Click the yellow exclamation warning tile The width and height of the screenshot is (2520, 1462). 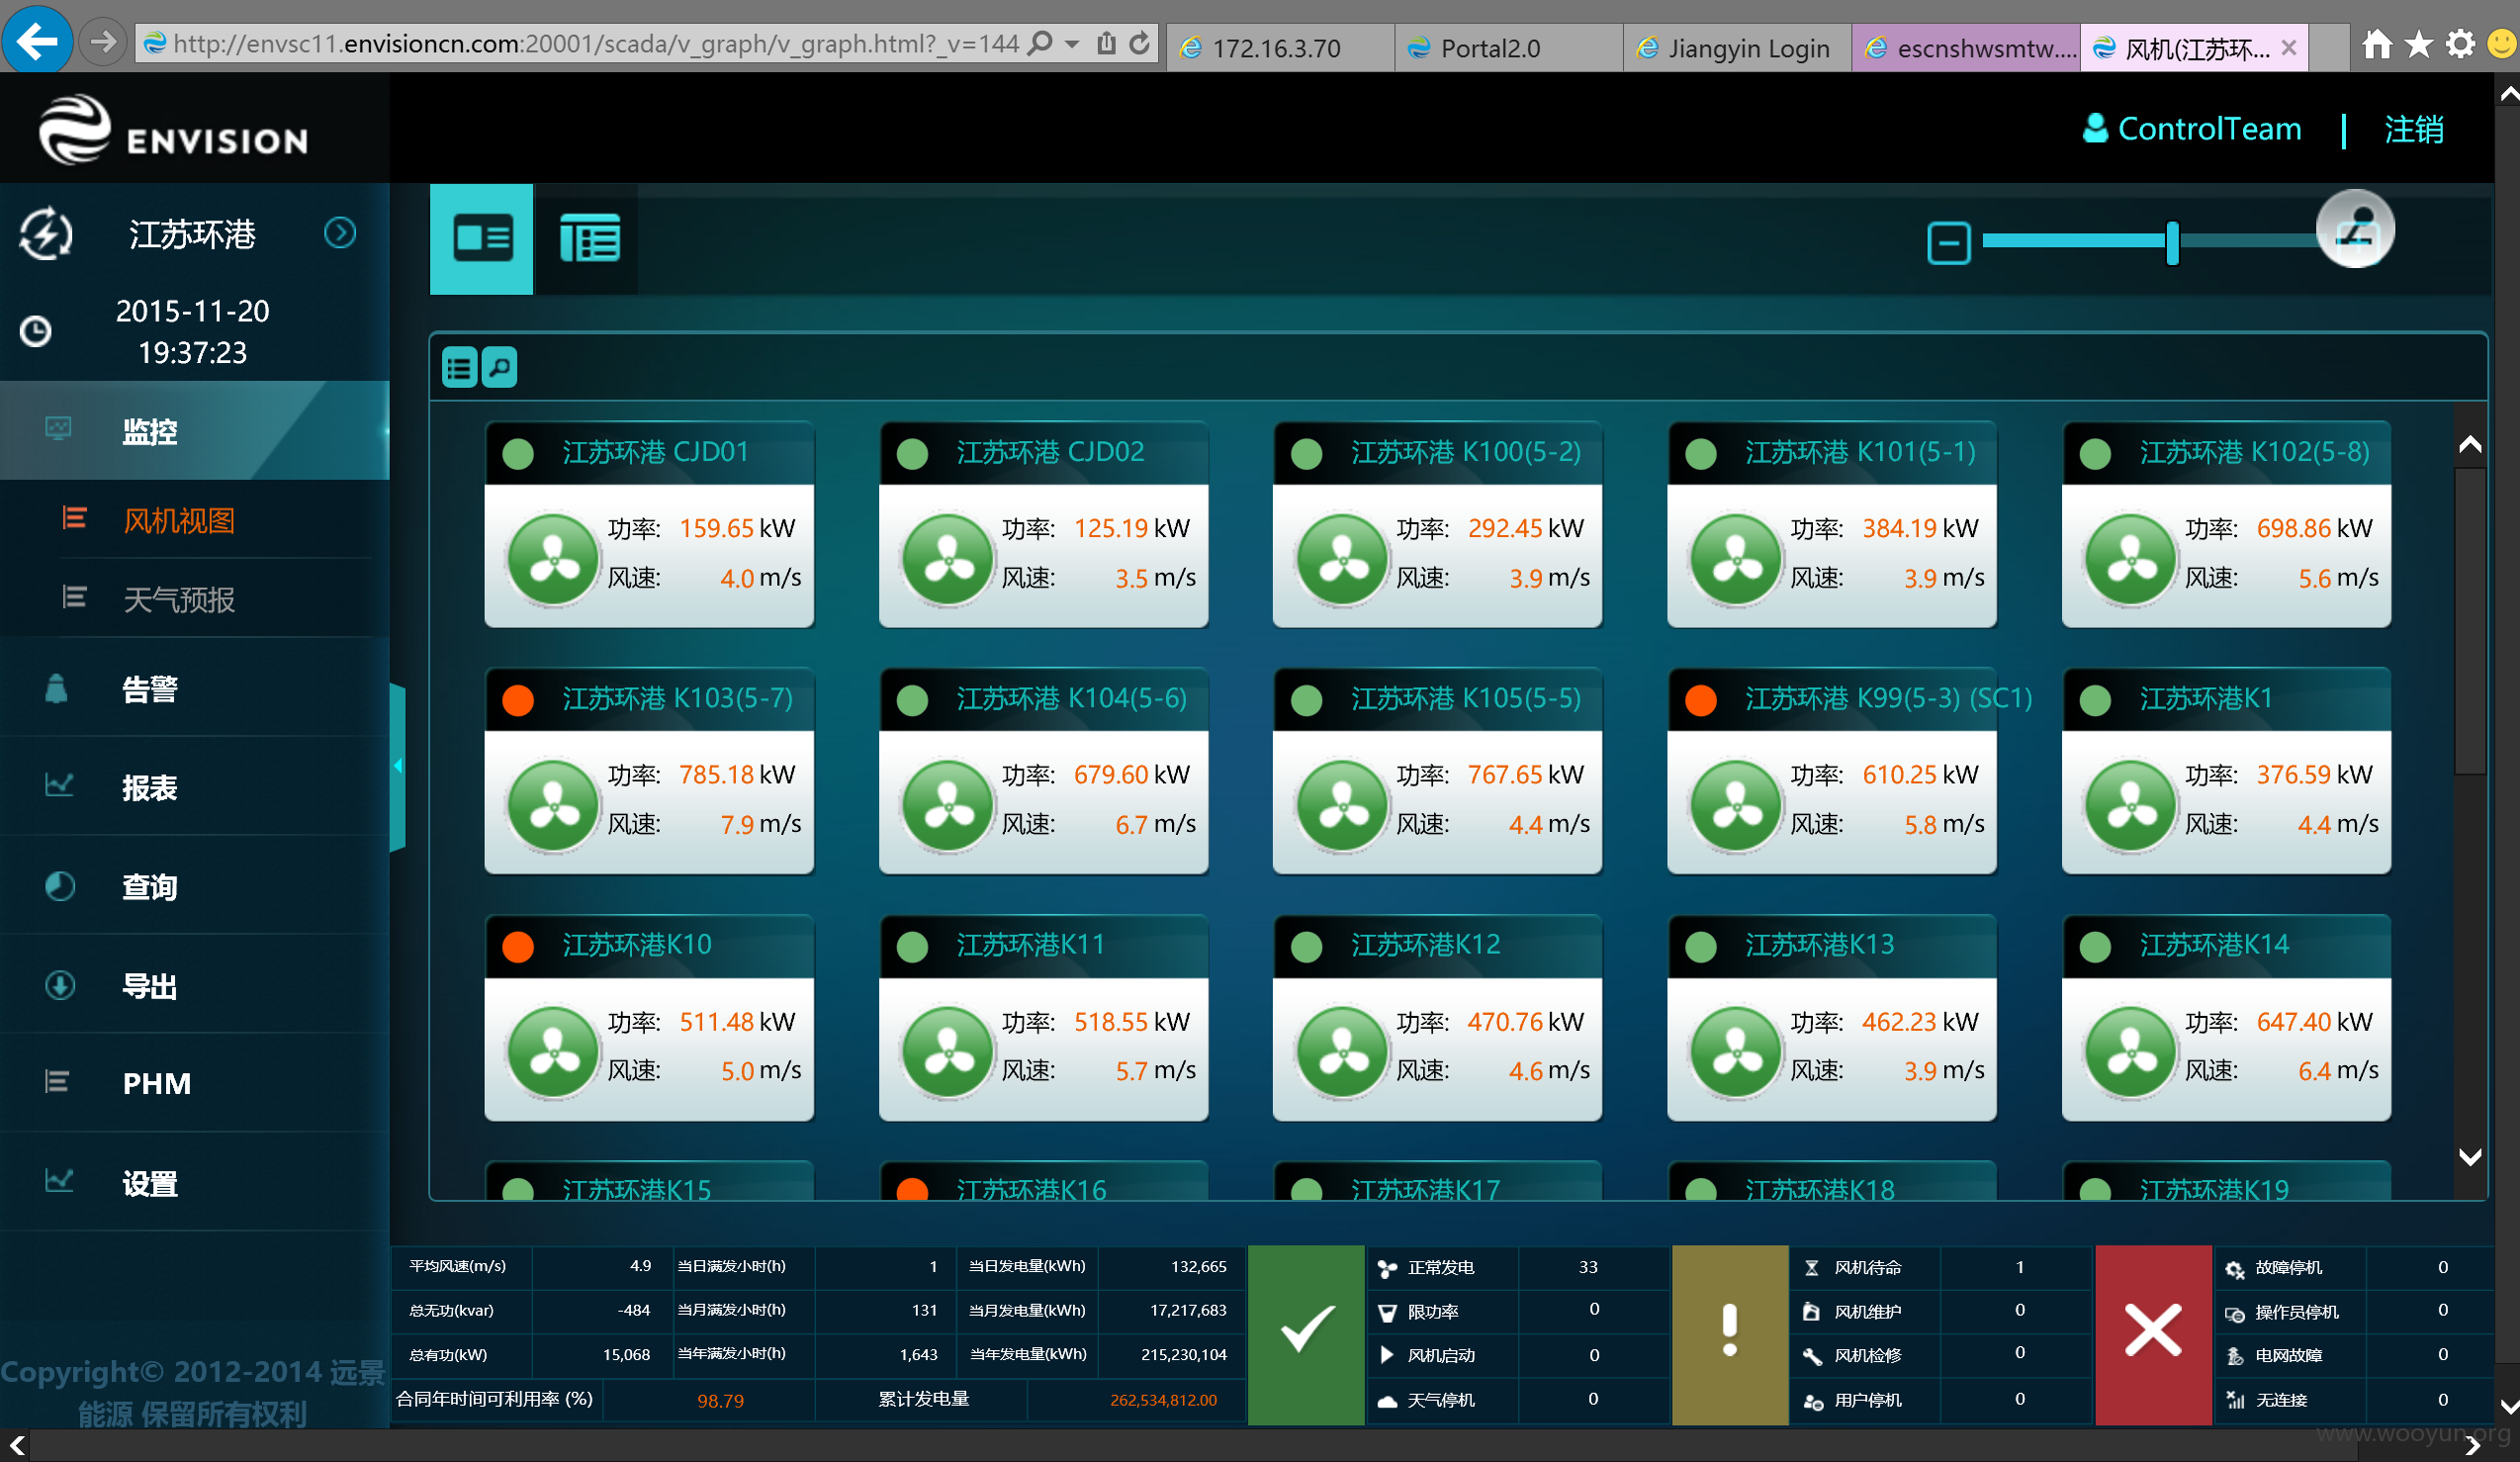click(1729, 1333)
